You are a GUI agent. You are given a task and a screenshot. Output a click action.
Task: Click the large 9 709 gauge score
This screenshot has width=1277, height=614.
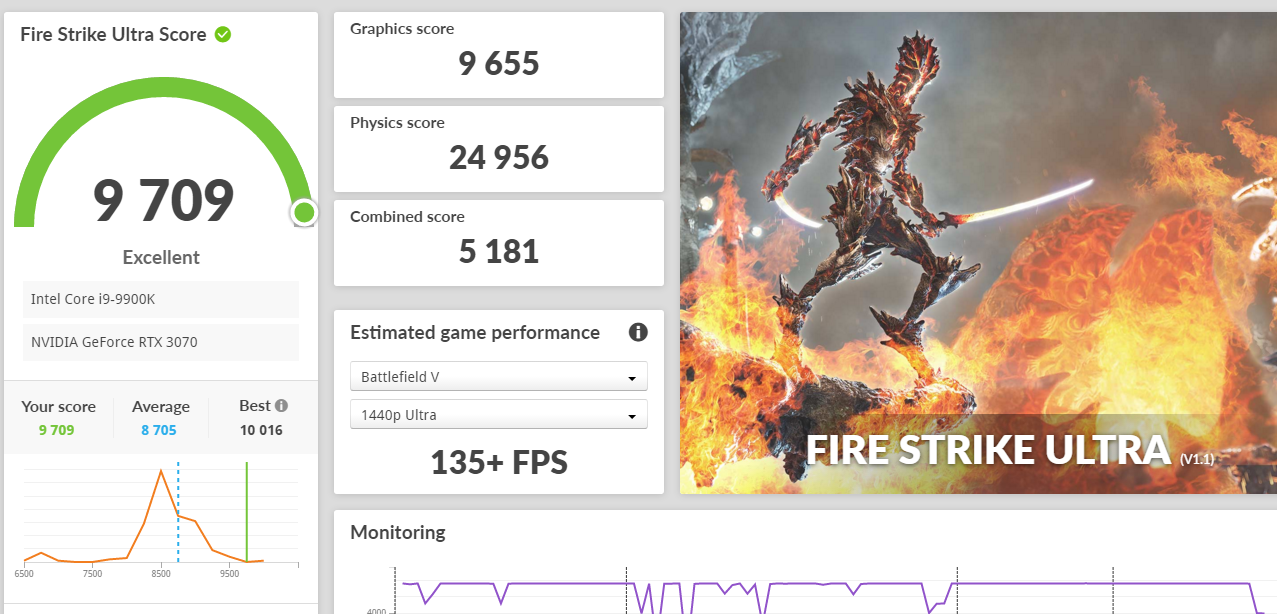click(163, 200)
